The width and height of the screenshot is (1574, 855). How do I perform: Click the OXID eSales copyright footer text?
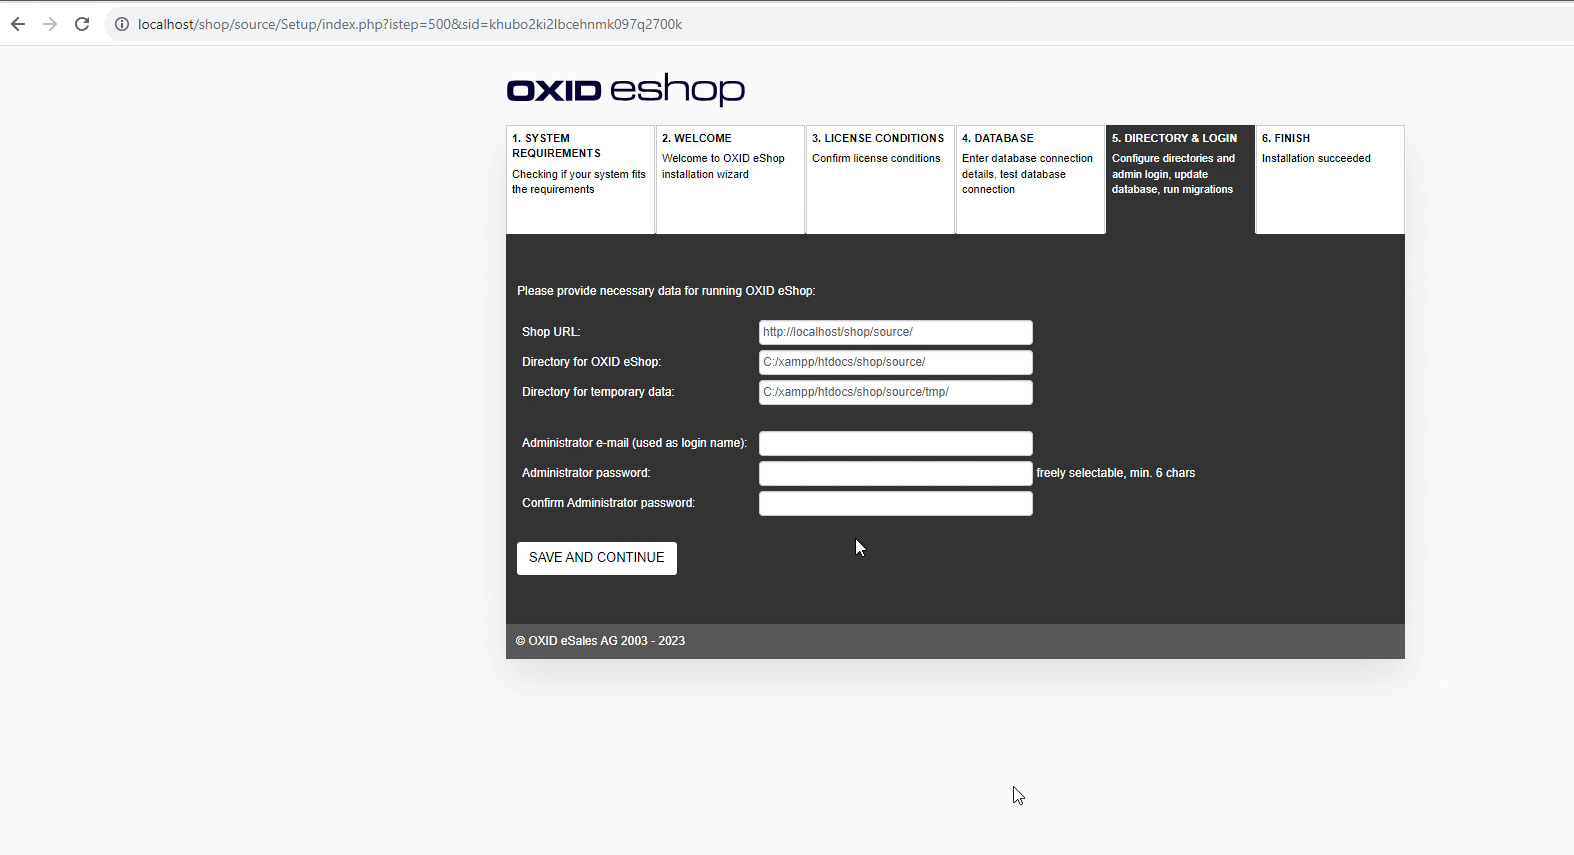[600, 641]
